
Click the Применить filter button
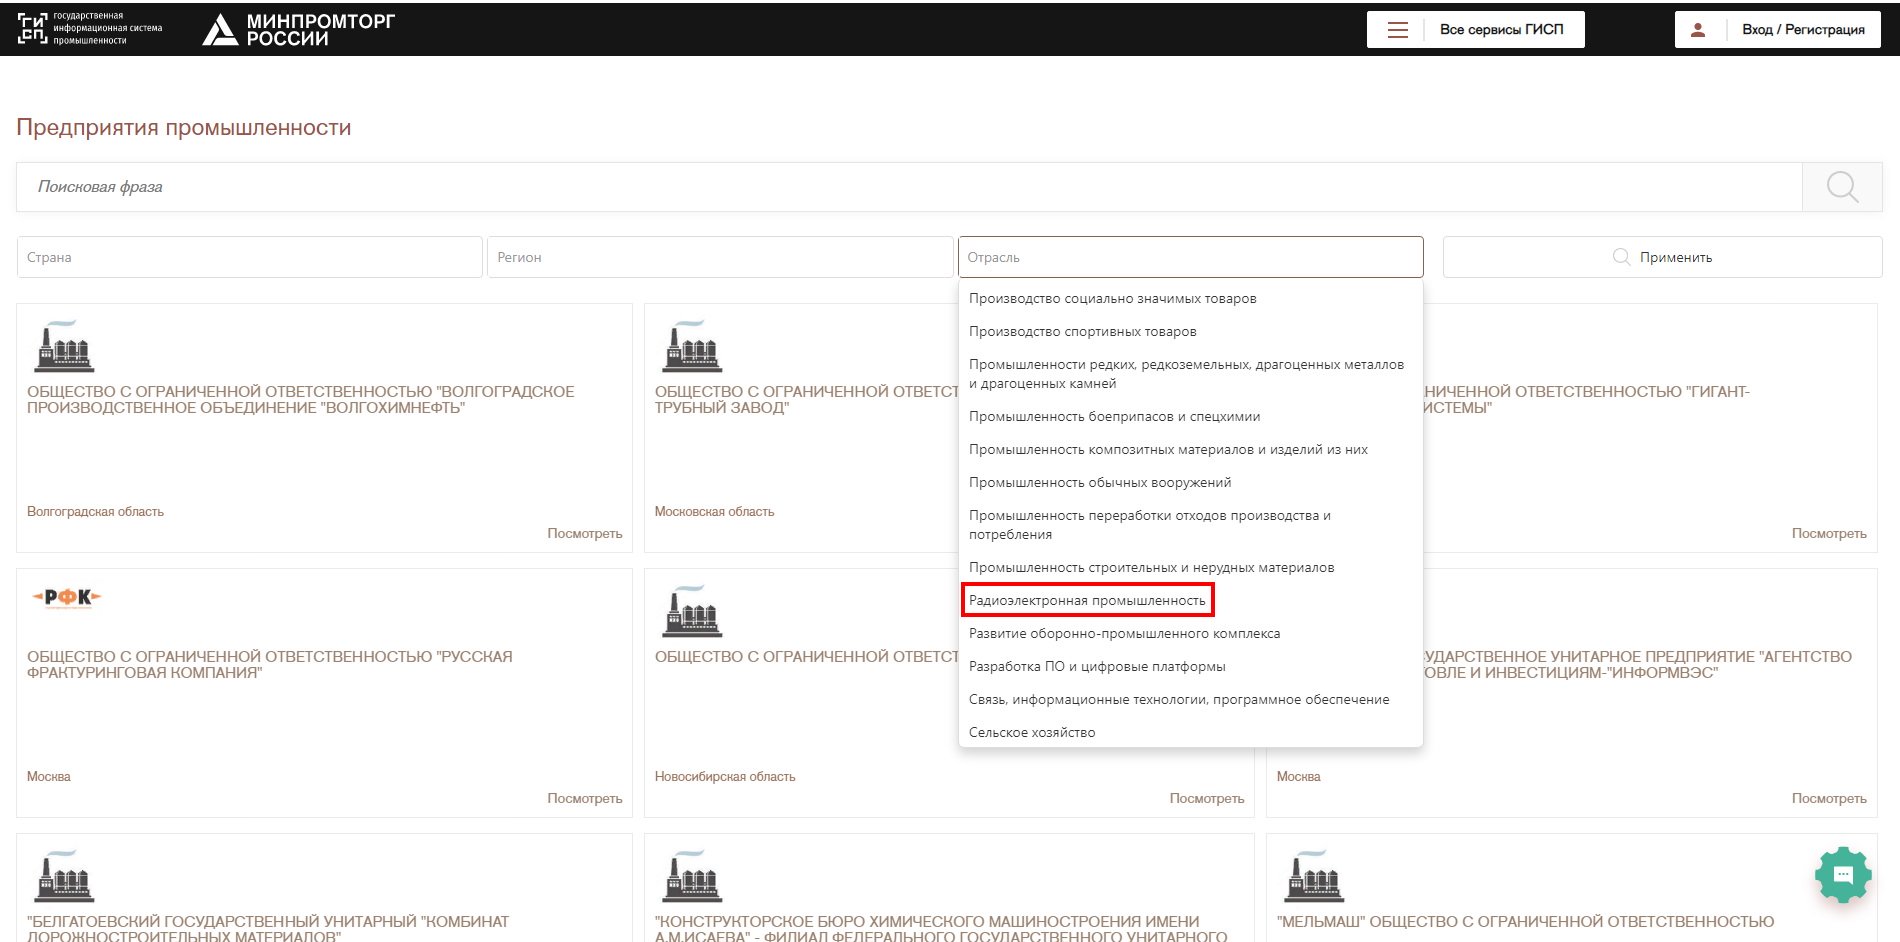point(1662,257)
